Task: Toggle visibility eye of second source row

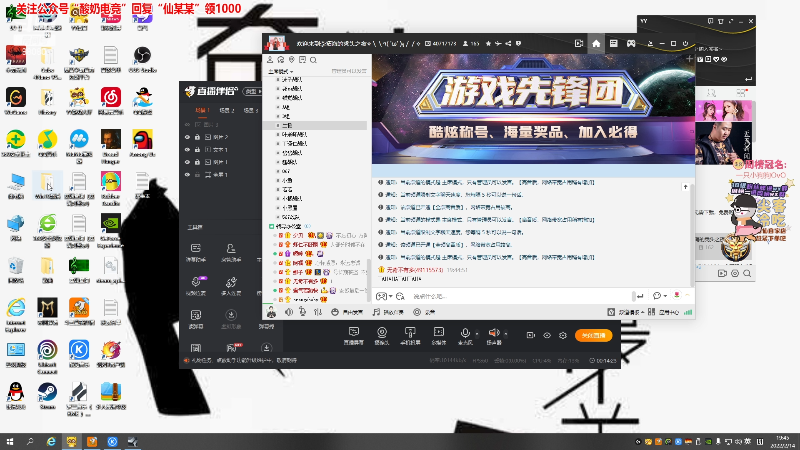Action: coord(187,137)
